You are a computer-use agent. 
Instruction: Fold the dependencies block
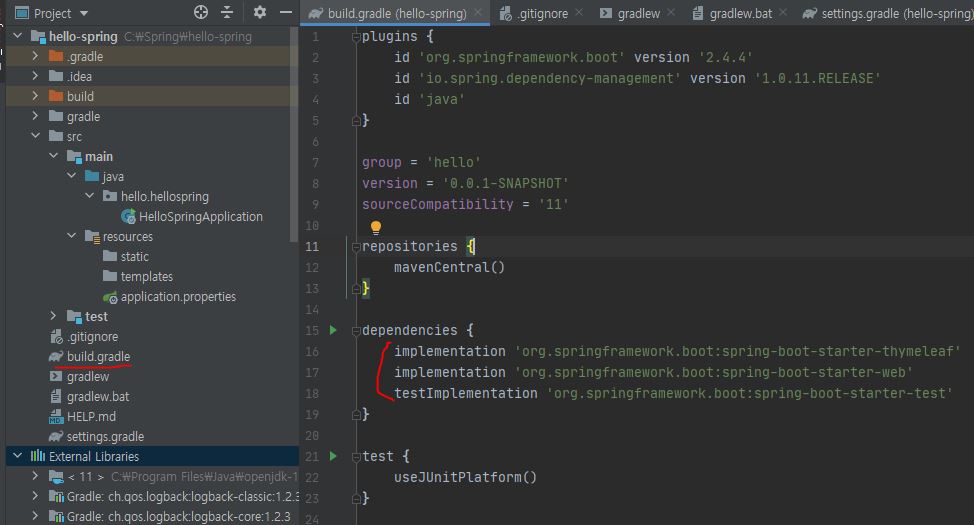pos(356,331)
